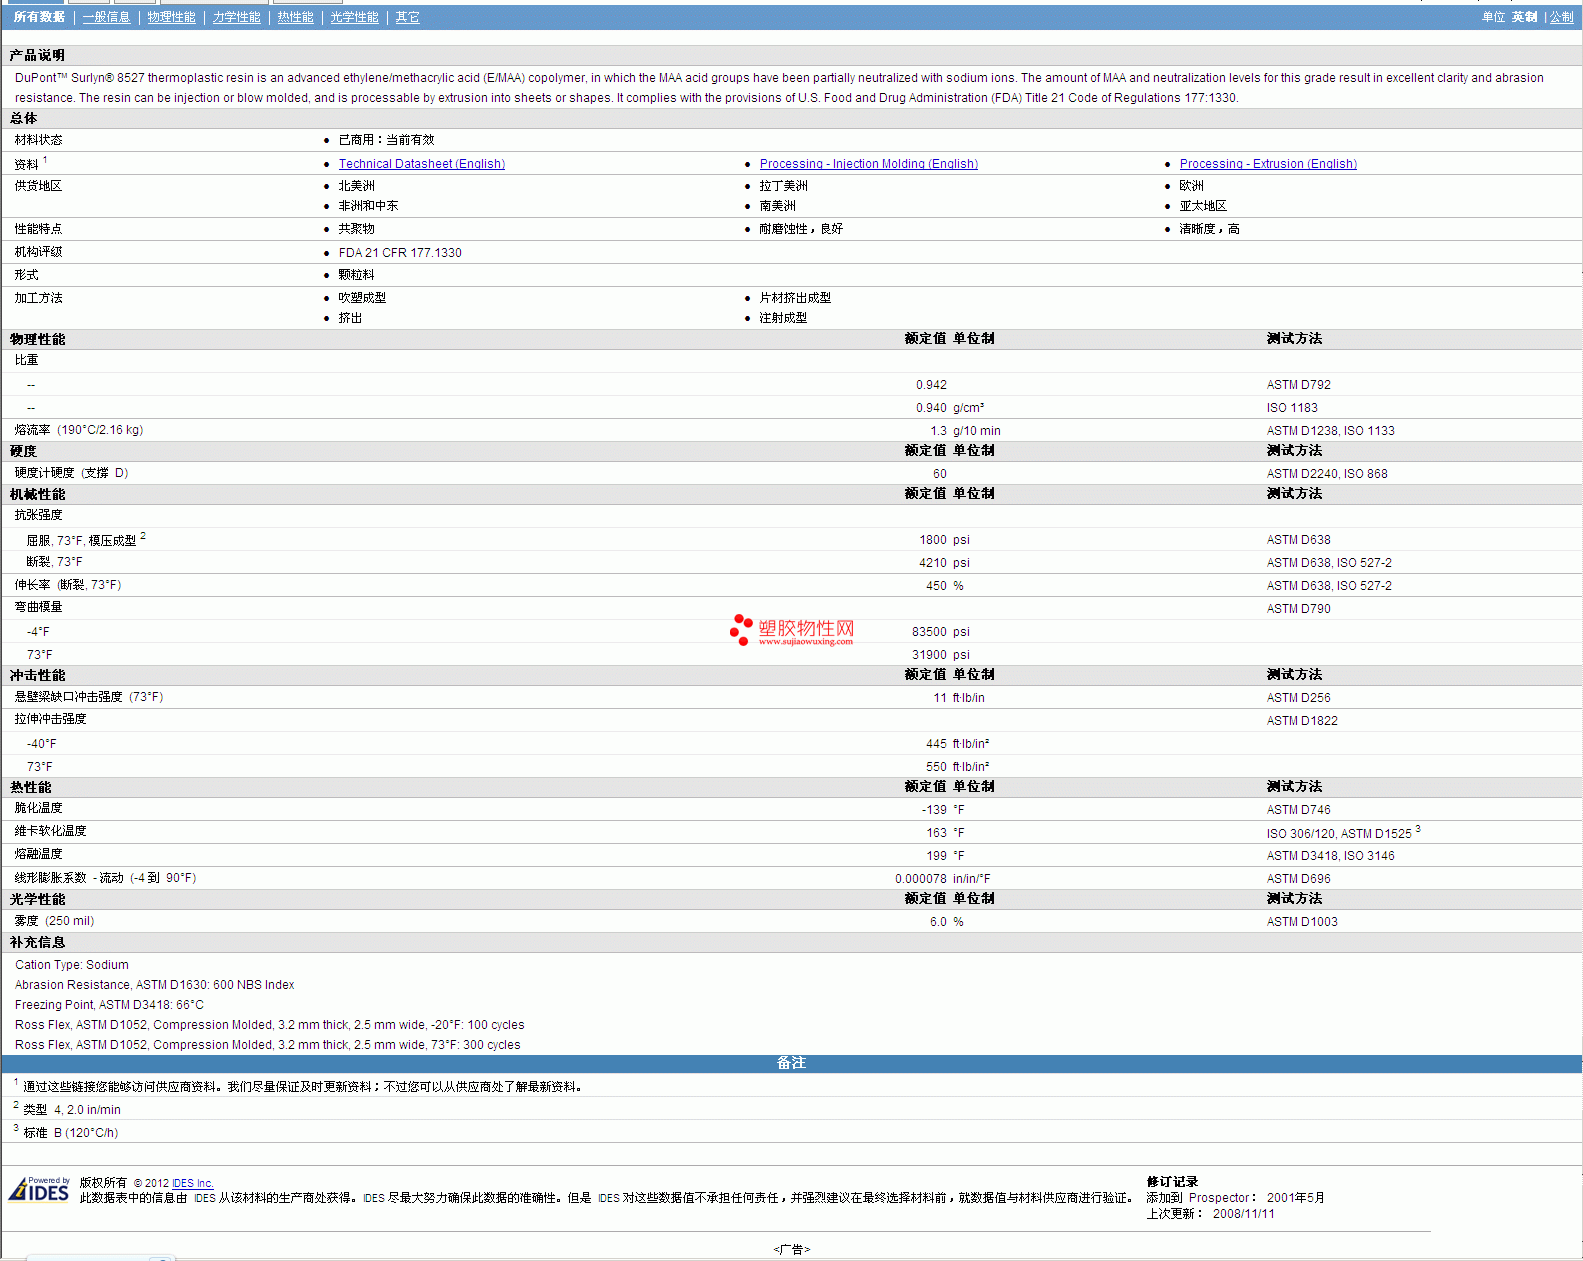The width and height of the screenshot is (1583, 1261).
Task: Click the Cation Type: Sodium line
Action: coord(72,965)
